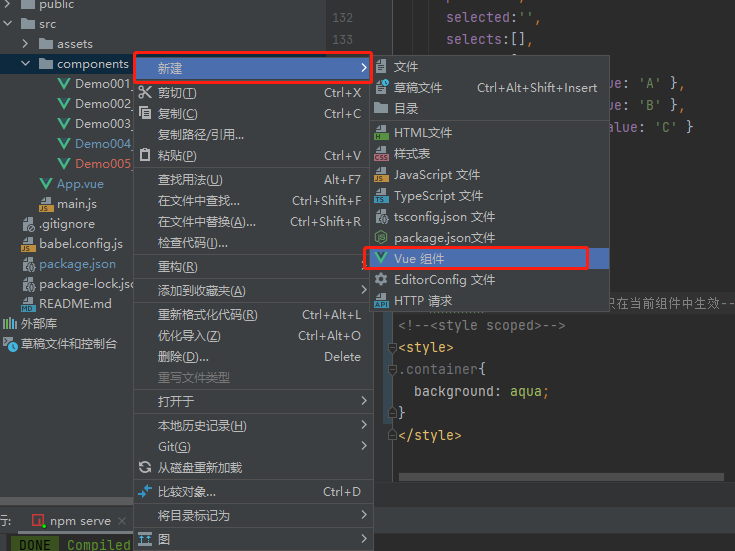Open the 添加到收藏夹 submenu arrow
735x551 pixels.
tap(364, 290)
